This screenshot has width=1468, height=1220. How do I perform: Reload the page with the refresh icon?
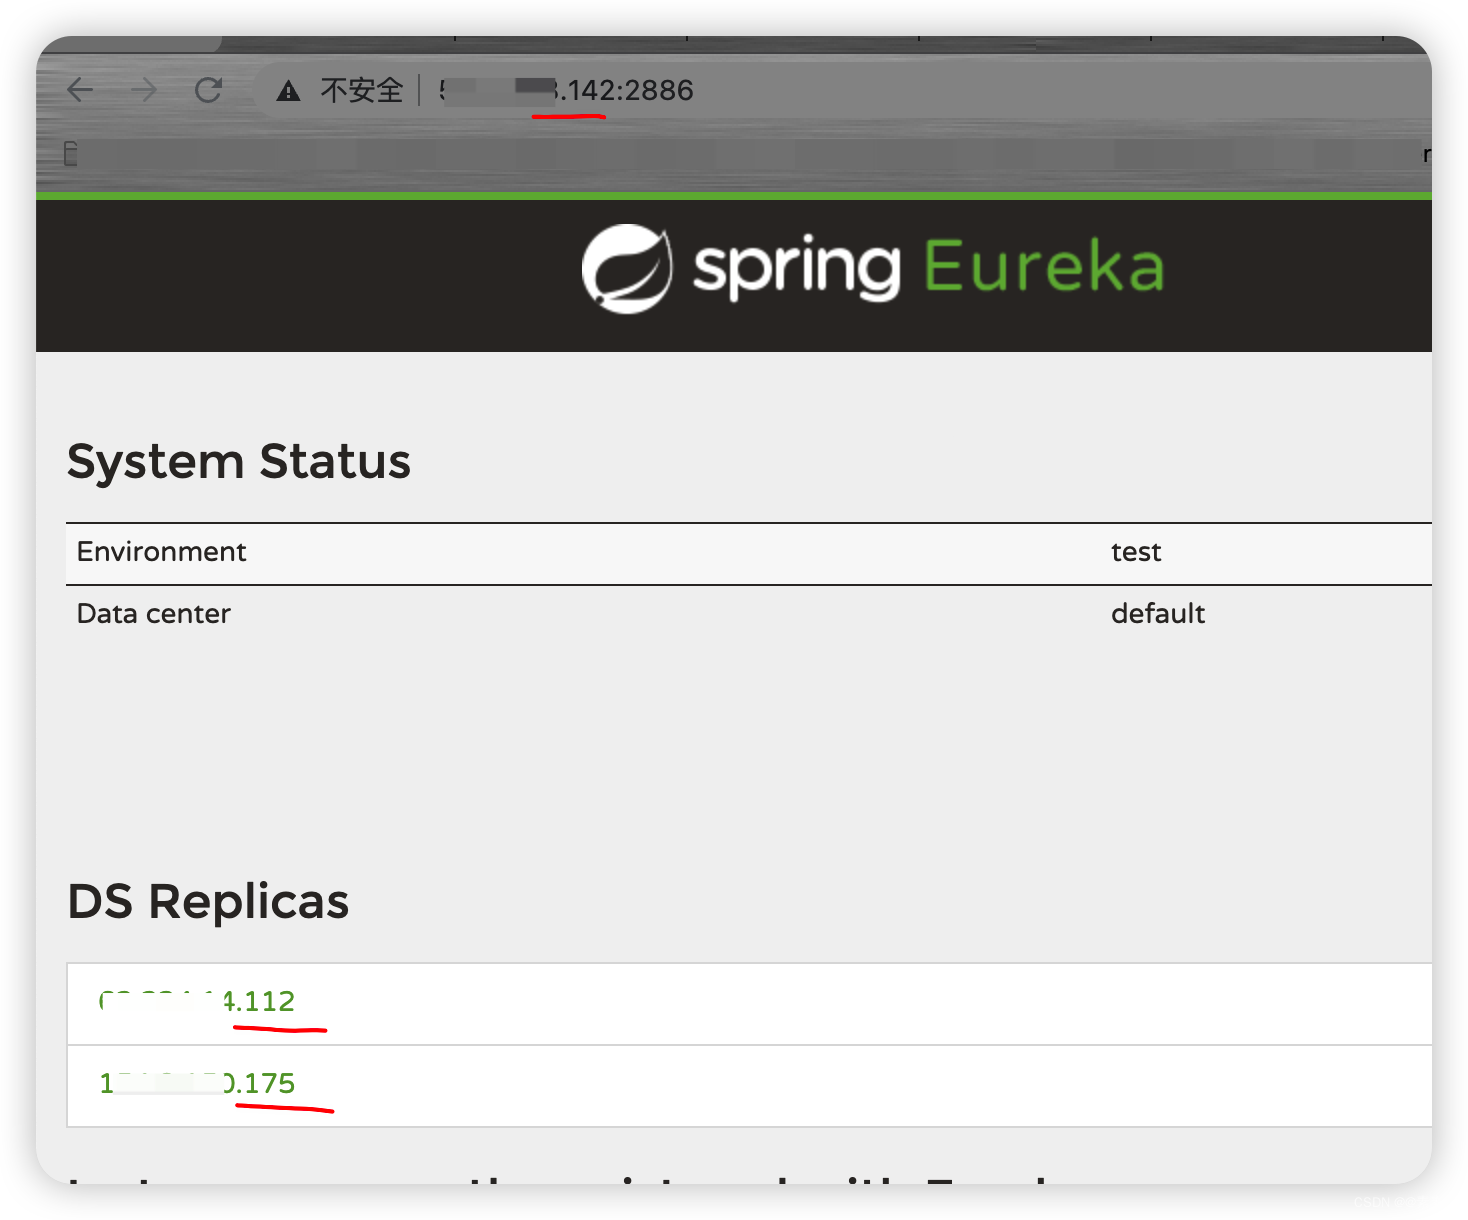208,90
